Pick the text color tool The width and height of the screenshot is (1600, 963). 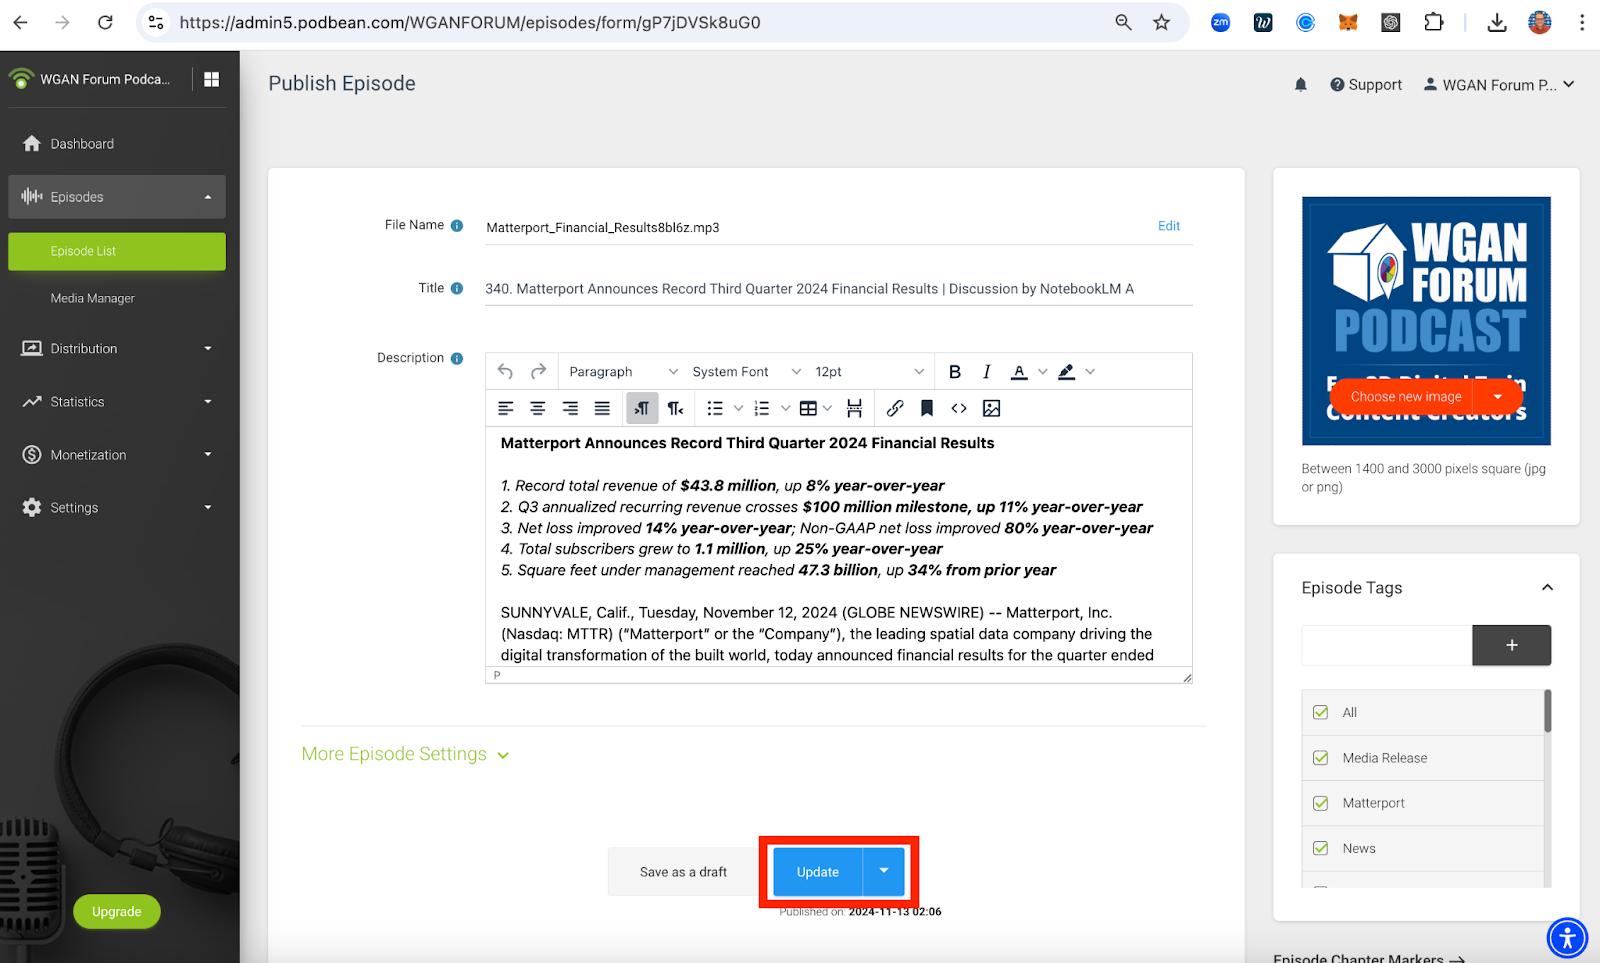tap(1019, 372)
